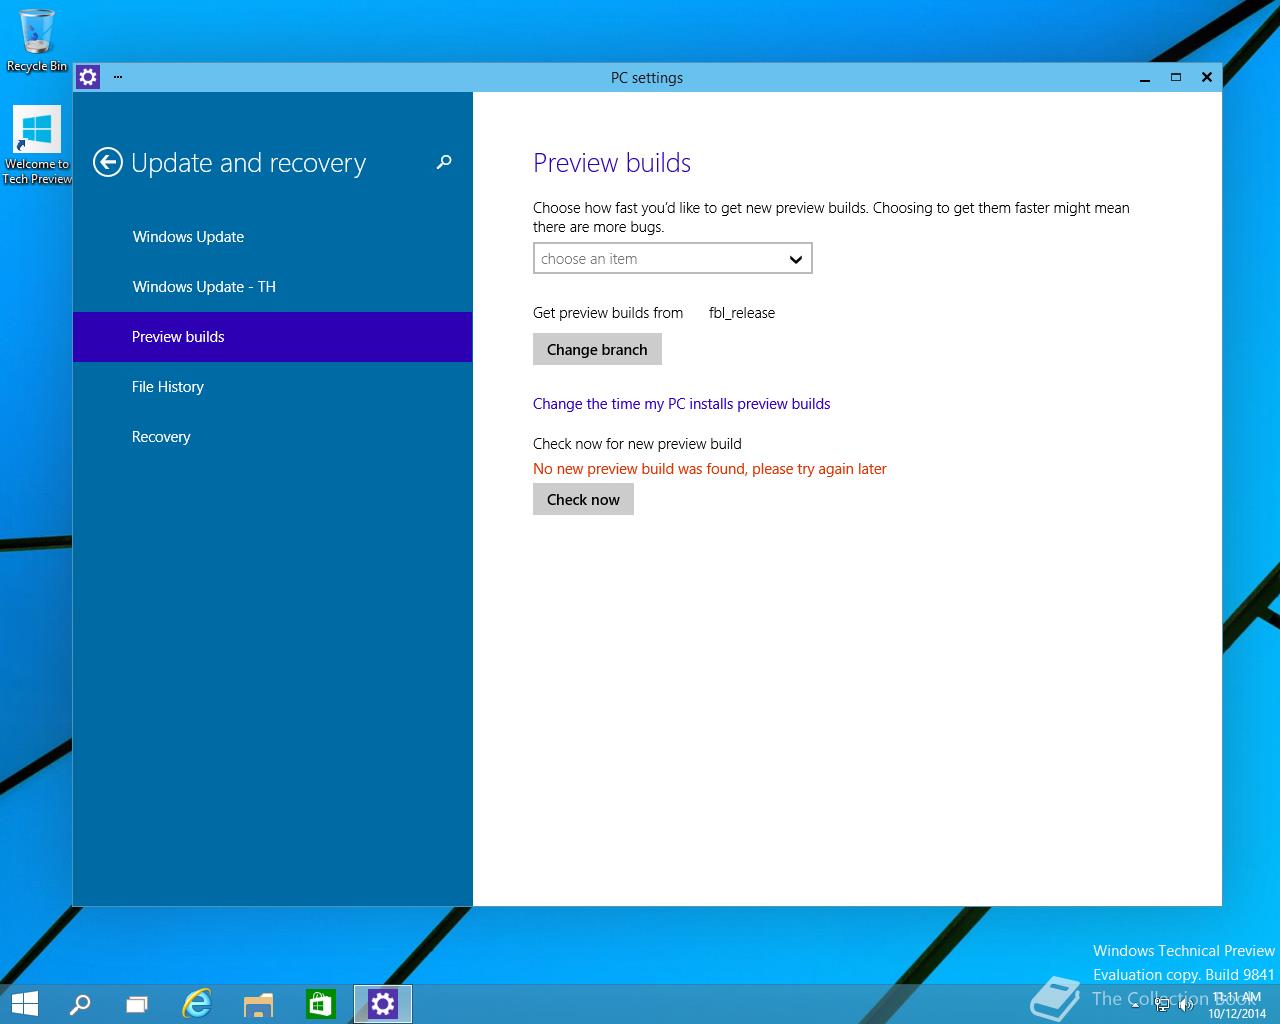Open the Windows Start button
This screenshot has width=1280, height=1024.
point(24,1004)
